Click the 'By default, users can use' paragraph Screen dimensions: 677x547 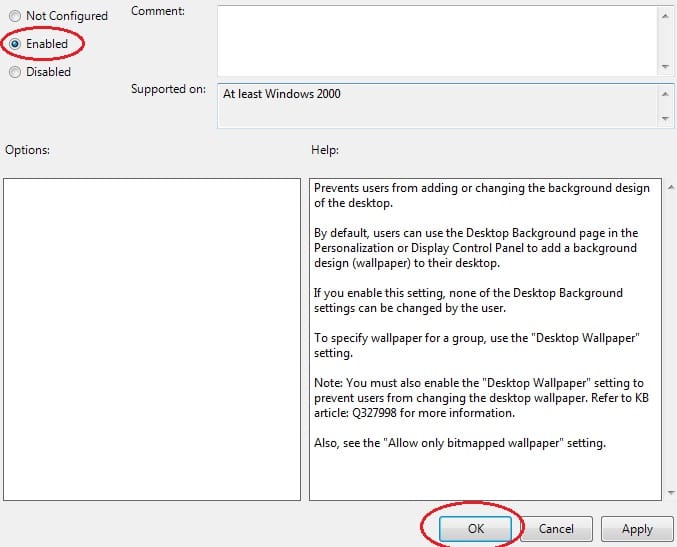[476, 248]
